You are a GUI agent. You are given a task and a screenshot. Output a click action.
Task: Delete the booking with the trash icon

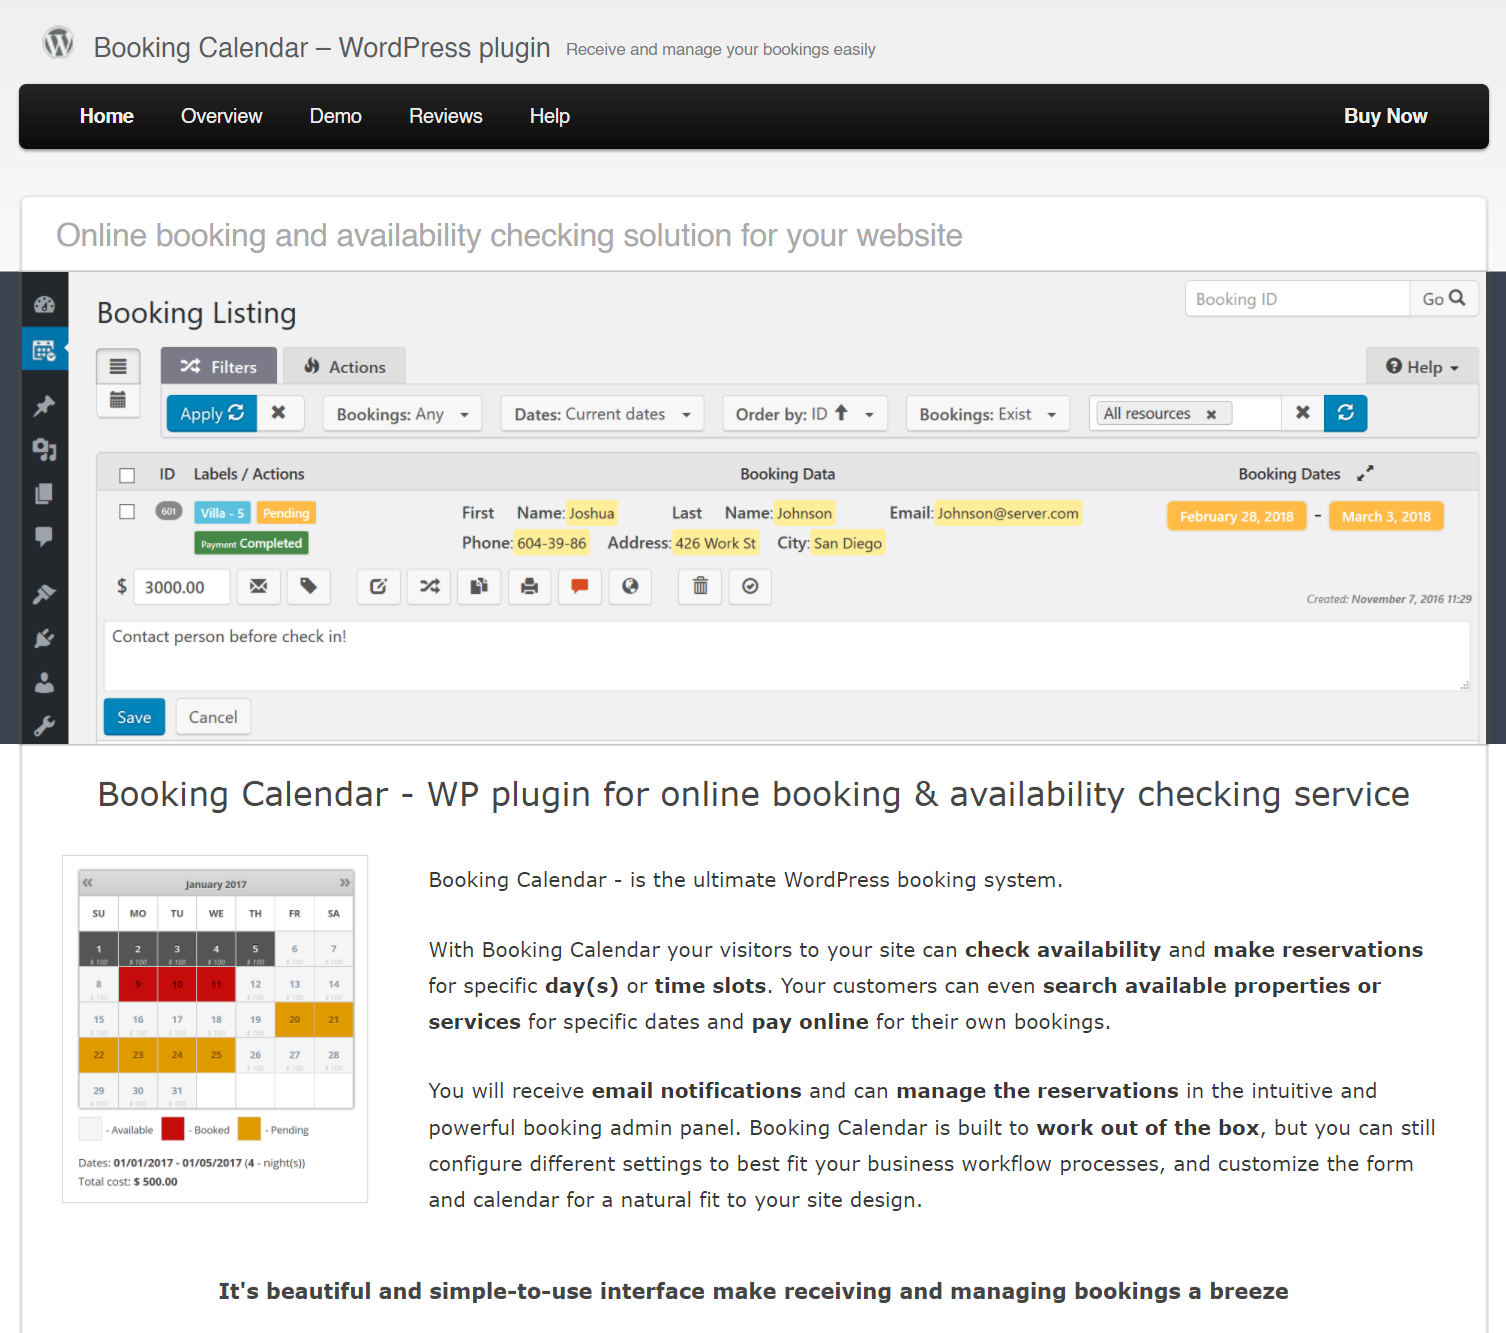[699, 587]
